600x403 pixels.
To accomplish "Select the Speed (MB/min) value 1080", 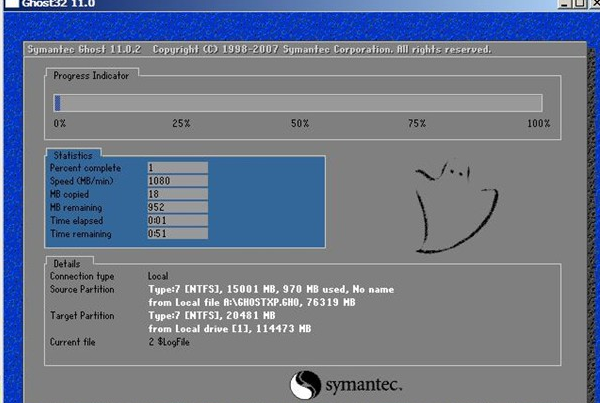I will point(178,181).
